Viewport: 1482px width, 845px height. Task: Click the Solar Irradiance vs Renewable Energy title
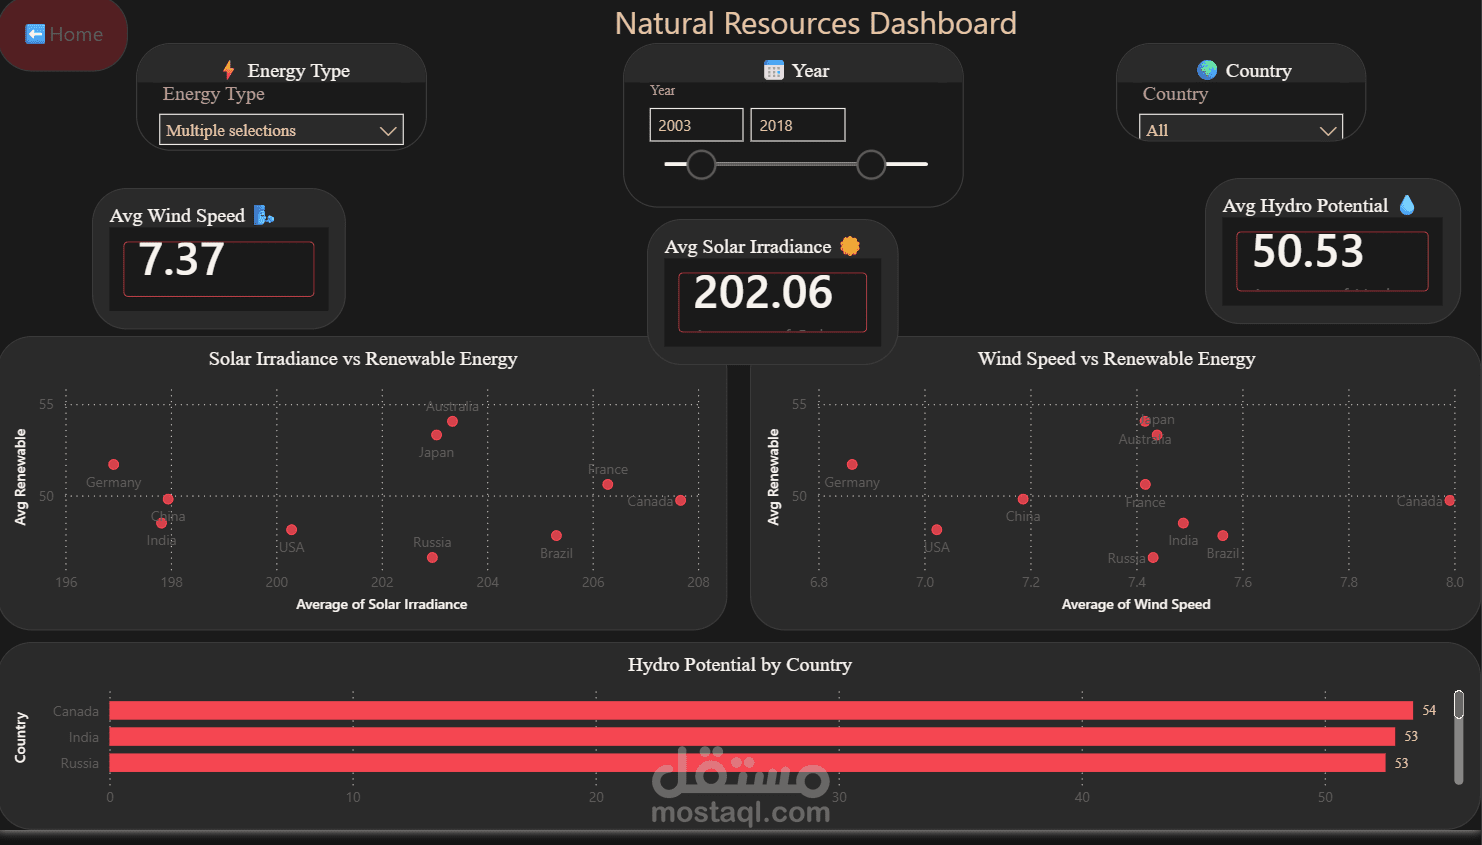[363, 359]
